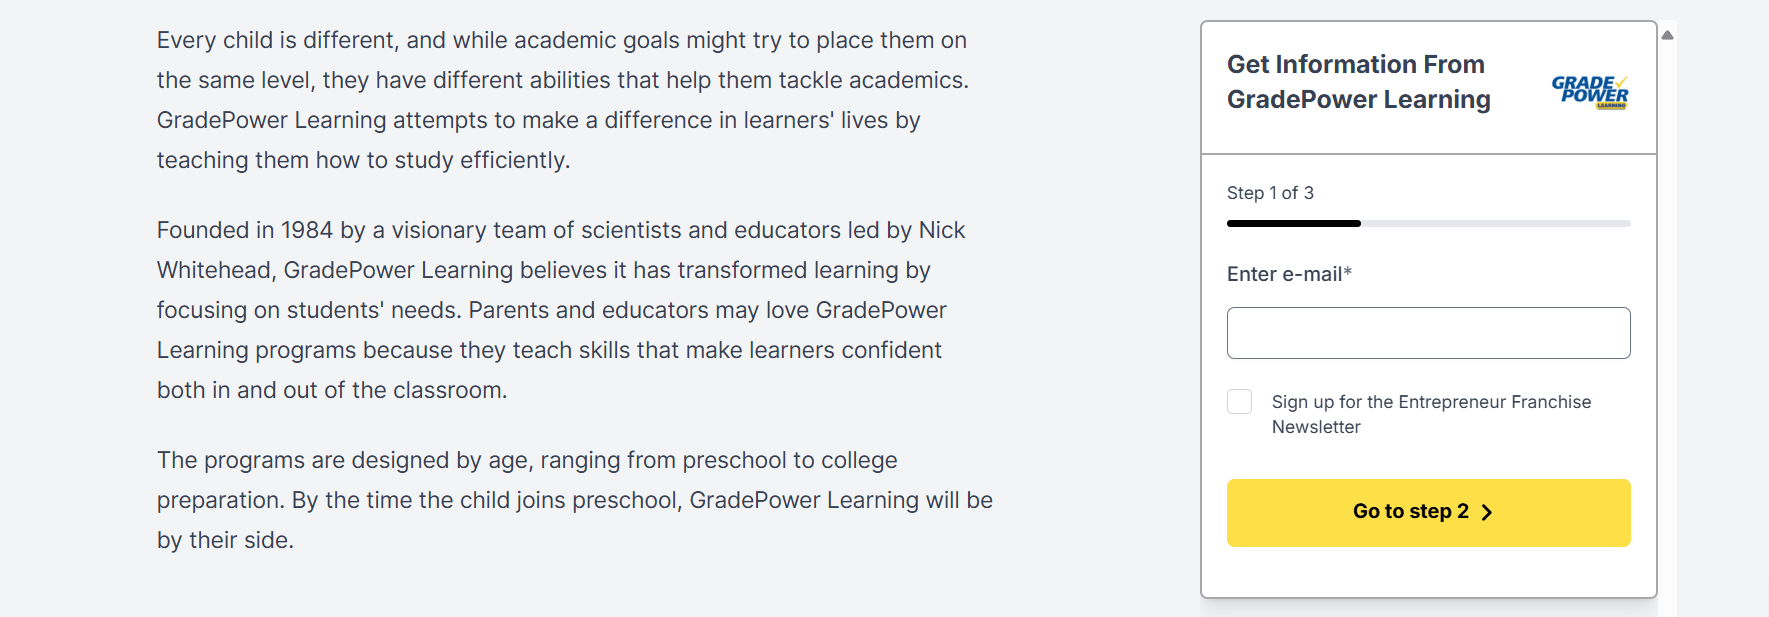Click the paragraph starting The programs are designed

click(x=574, y=500)
